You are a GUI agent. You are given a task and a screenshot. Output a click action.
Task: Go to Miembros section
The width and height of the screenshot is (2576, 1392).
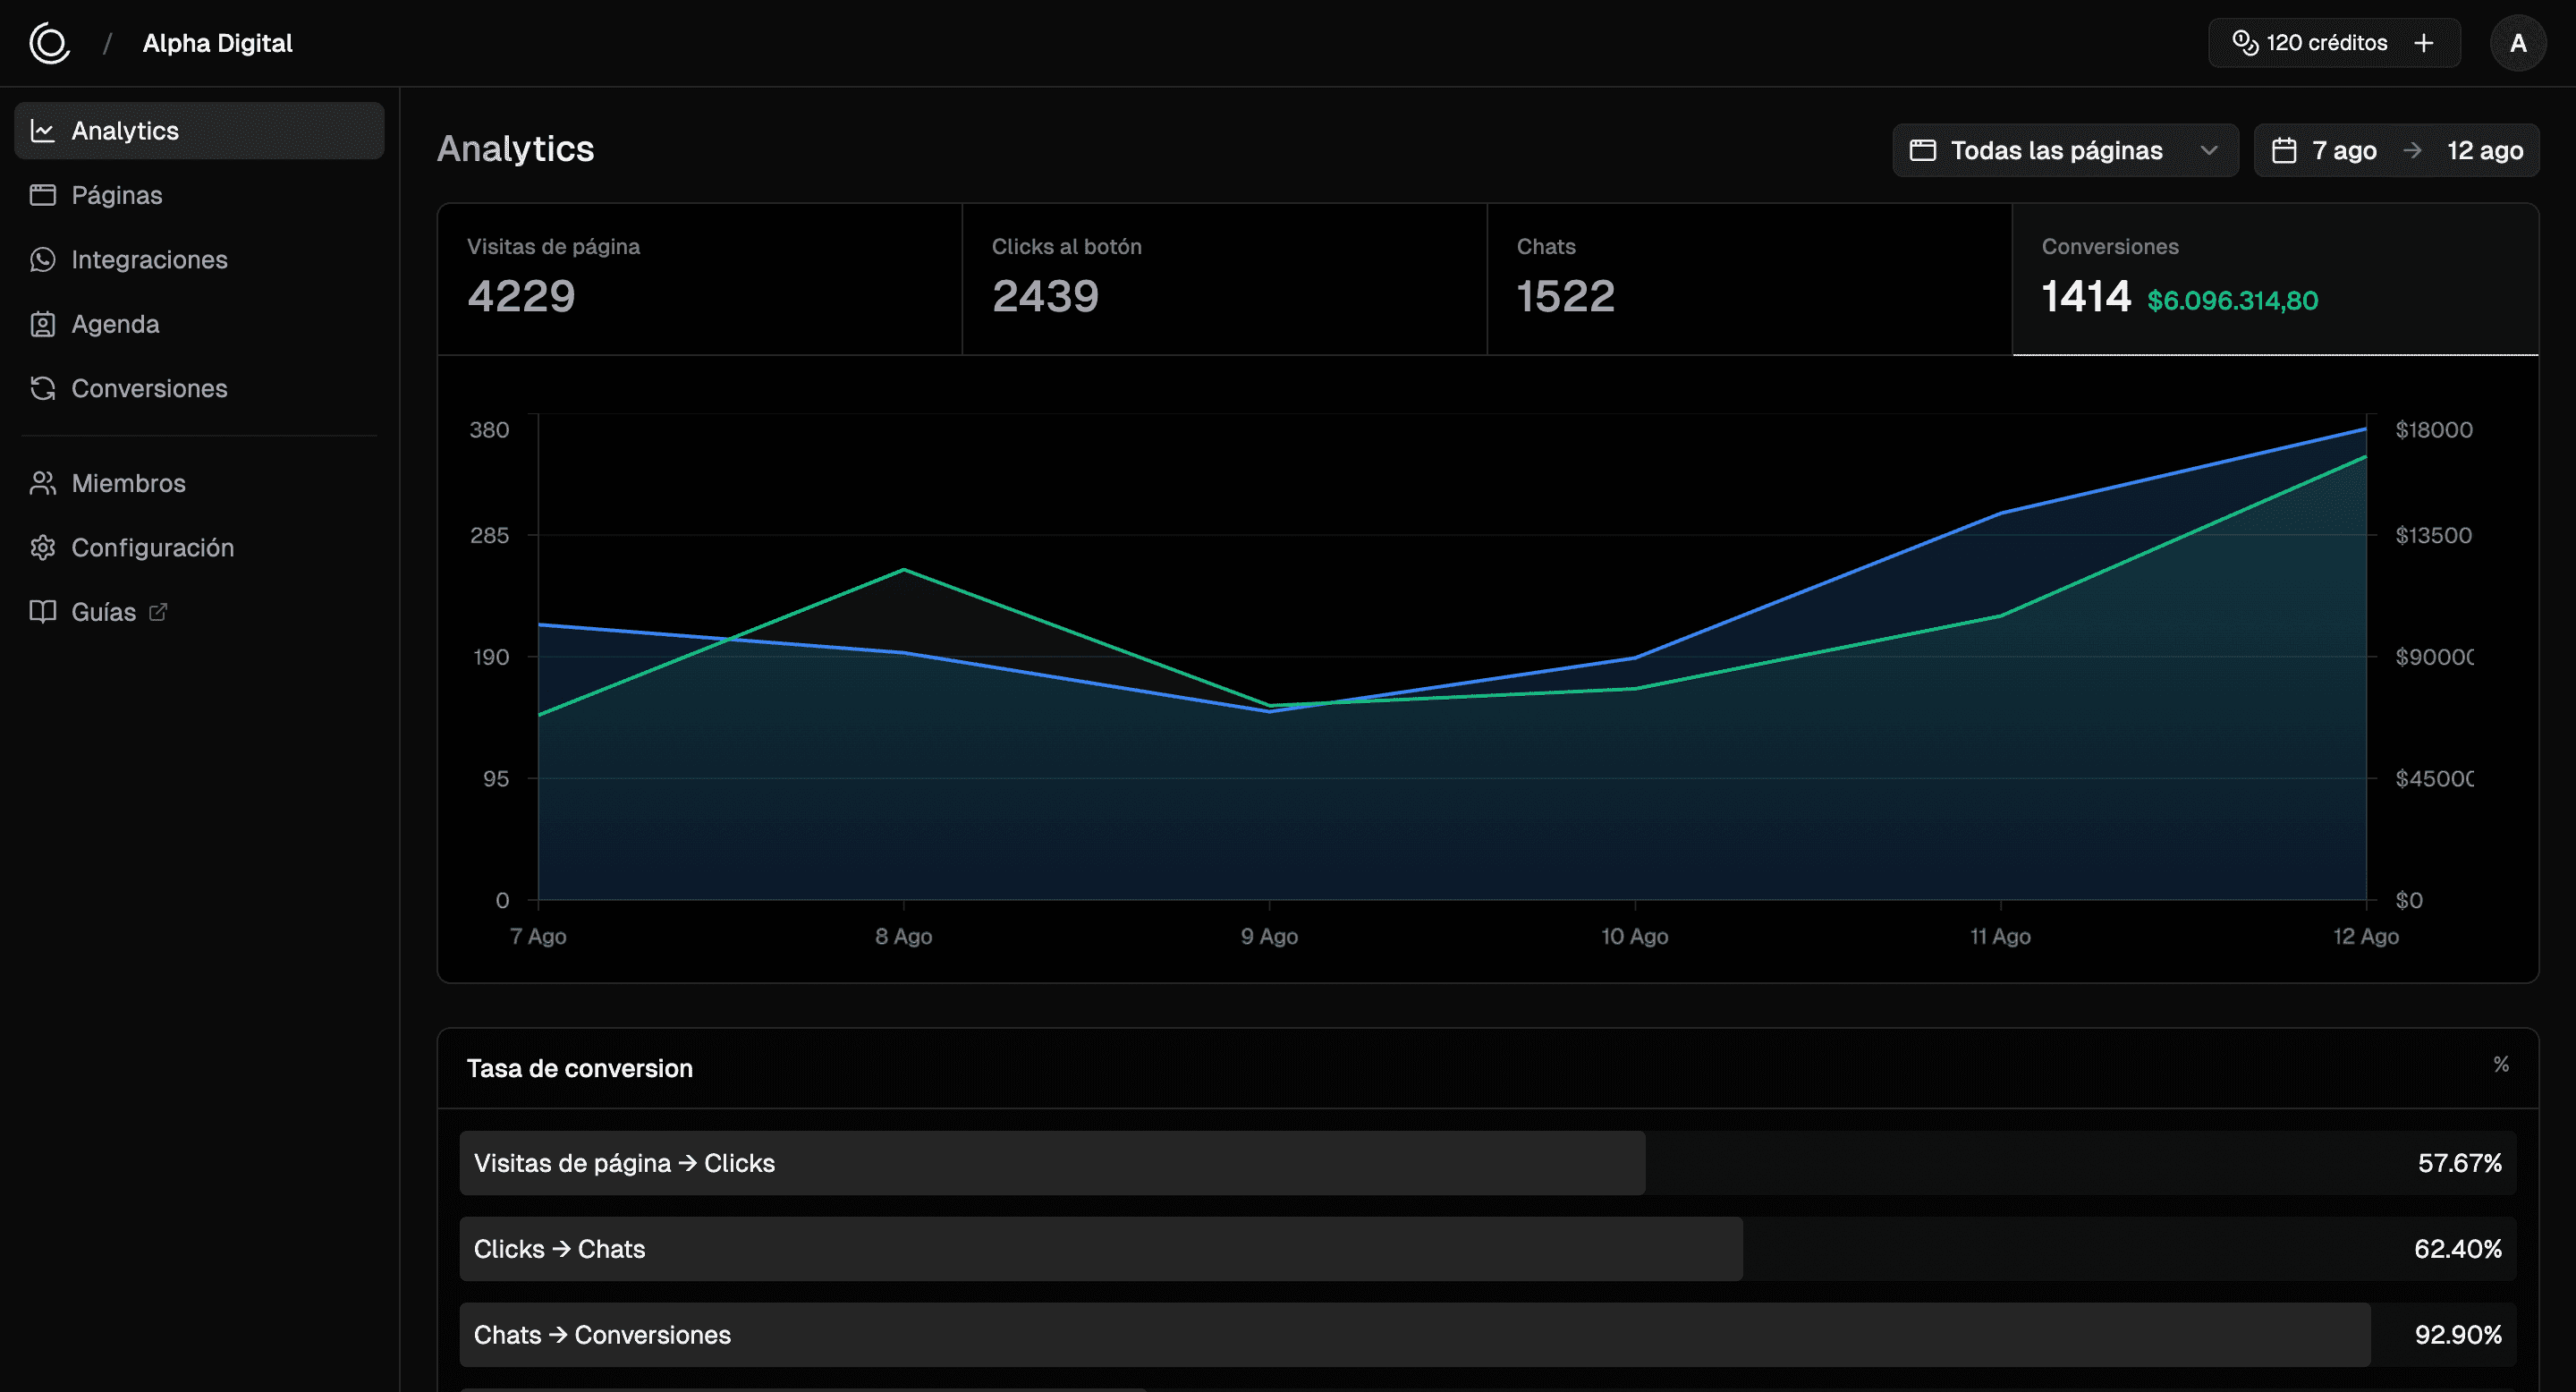pos(128,483)
